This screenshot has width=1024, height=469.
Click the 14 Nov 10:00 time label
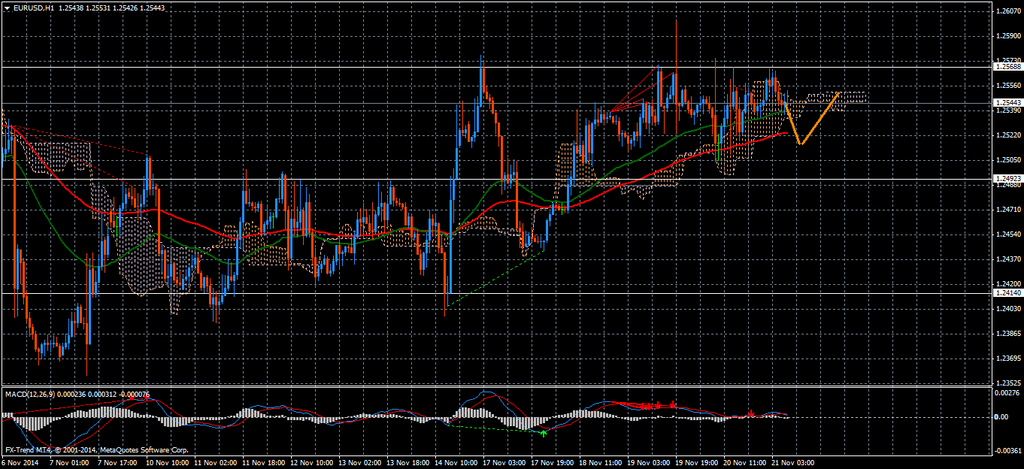(456, 462)
